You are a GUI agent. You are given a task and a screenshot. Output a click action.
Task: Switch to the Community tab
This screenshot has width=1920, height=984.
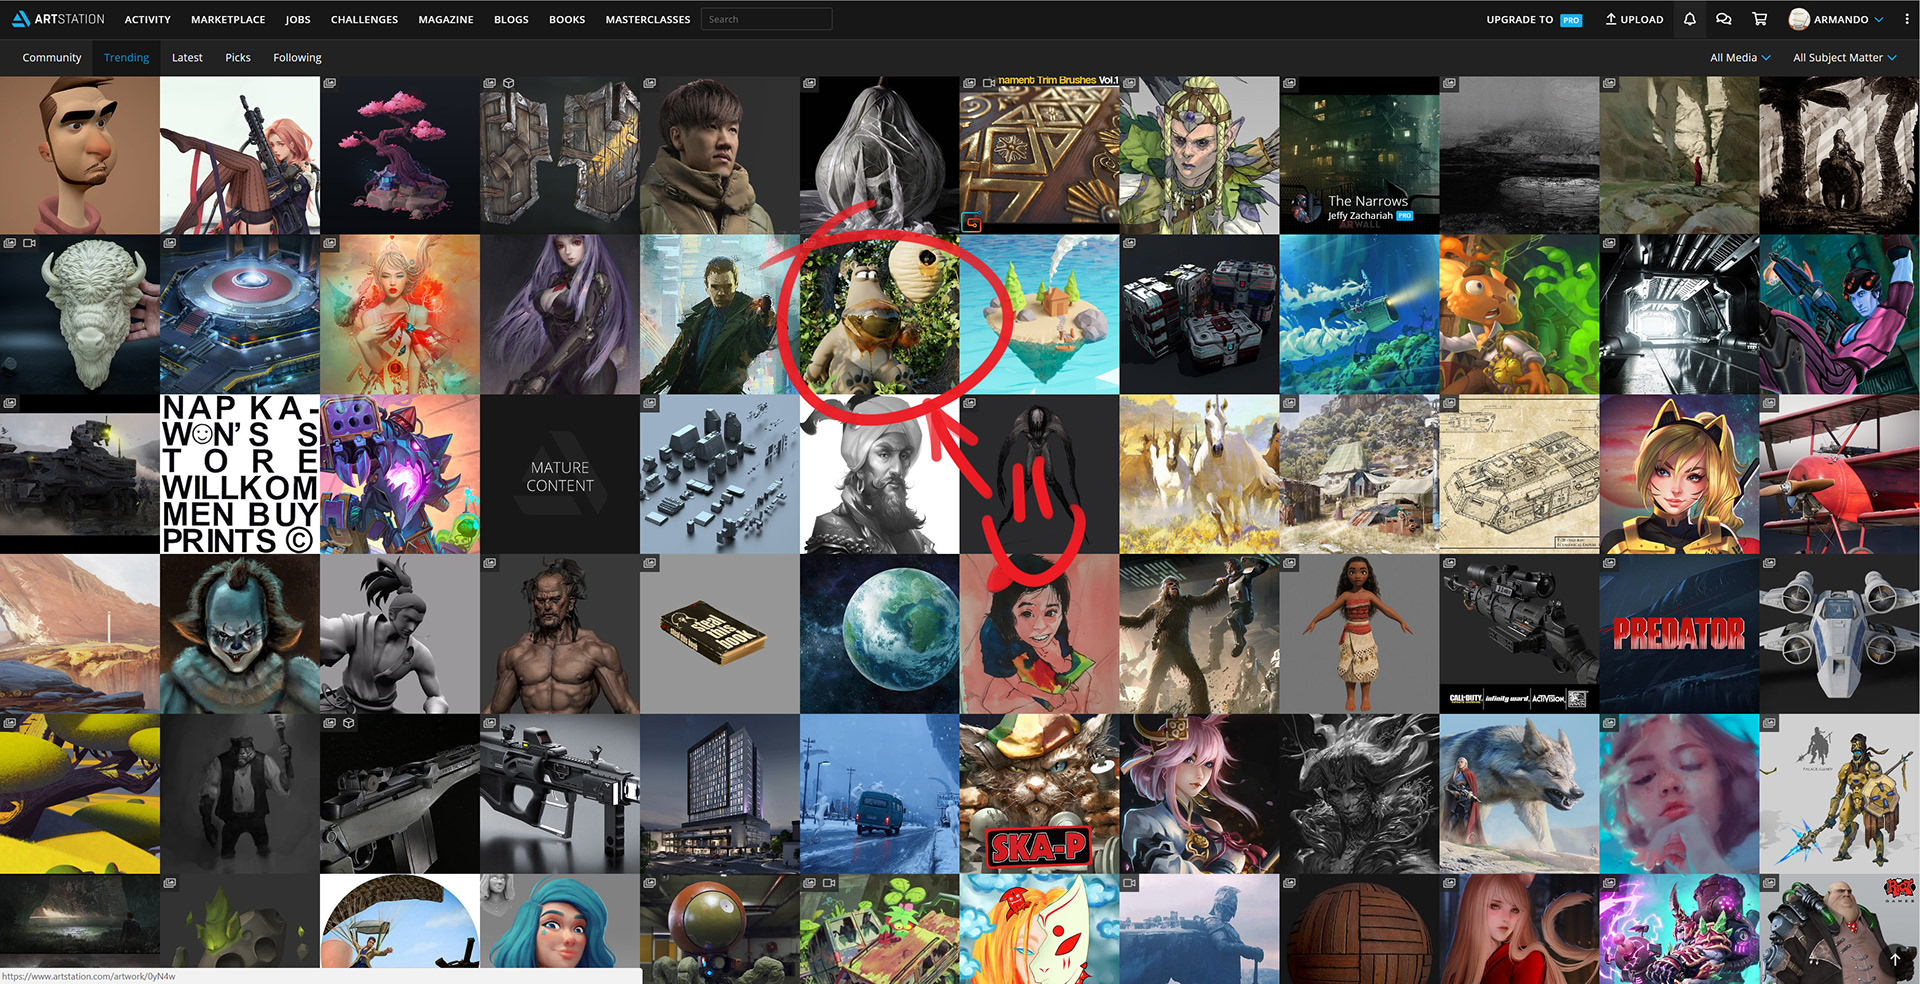point(52,58)
